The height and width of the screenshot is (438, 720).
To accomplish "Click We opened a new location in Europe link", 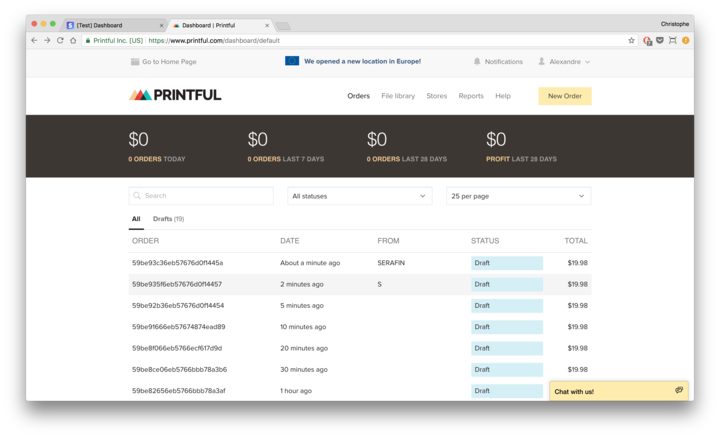I will pos(362,61).
